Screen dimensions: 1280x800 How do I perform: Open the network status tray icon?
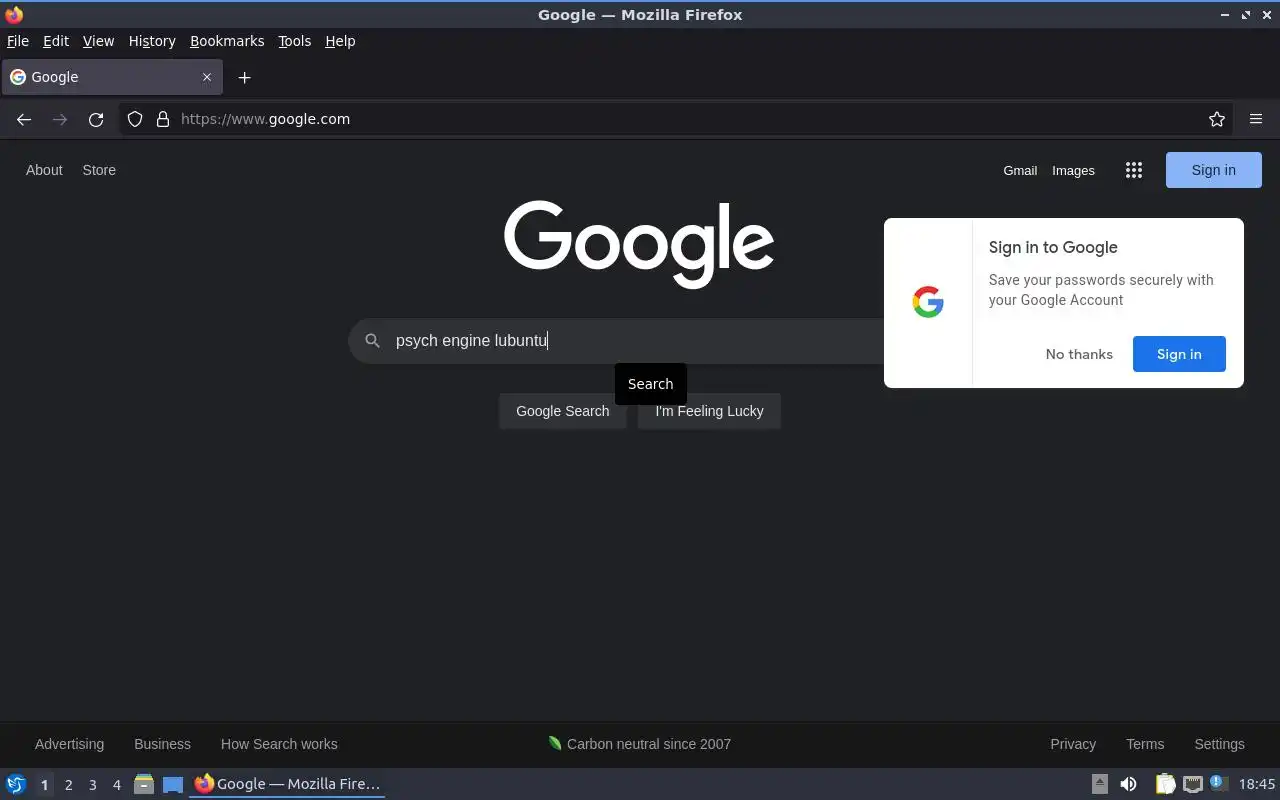[x=1192, y=784]
